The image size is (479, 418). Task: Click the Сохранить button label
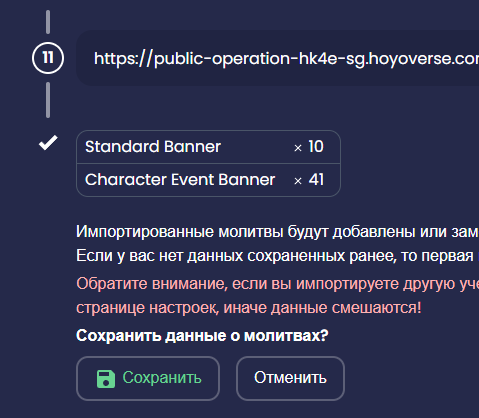tap(162, 378)
